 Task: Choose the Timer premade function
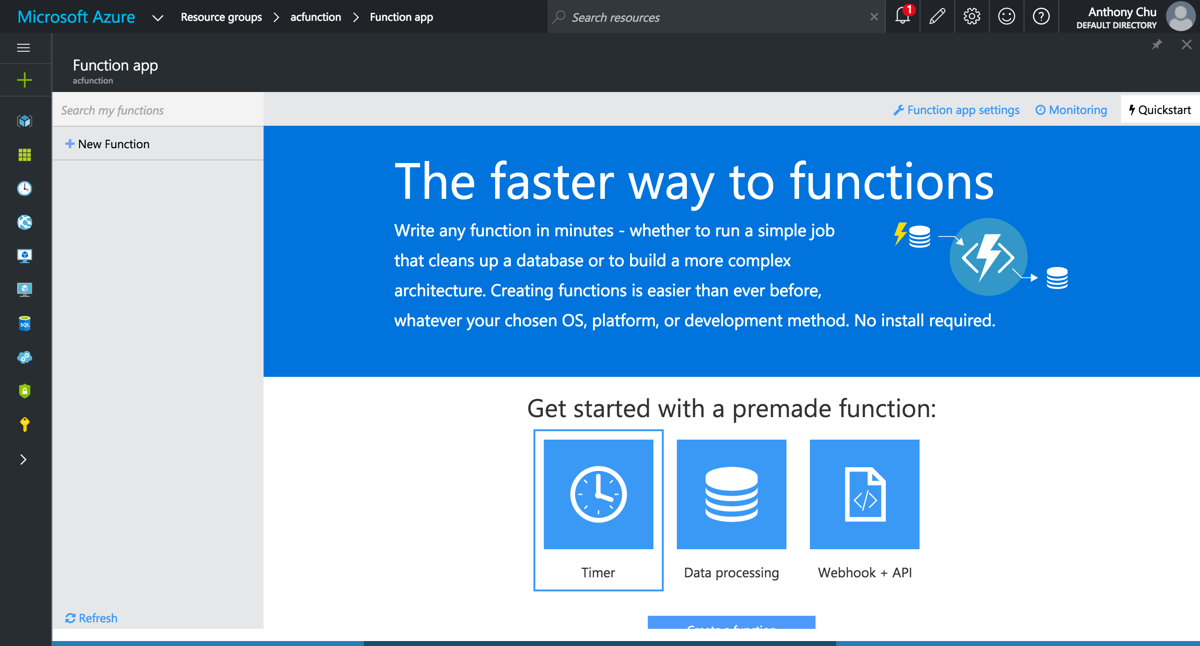click(598, 510)
